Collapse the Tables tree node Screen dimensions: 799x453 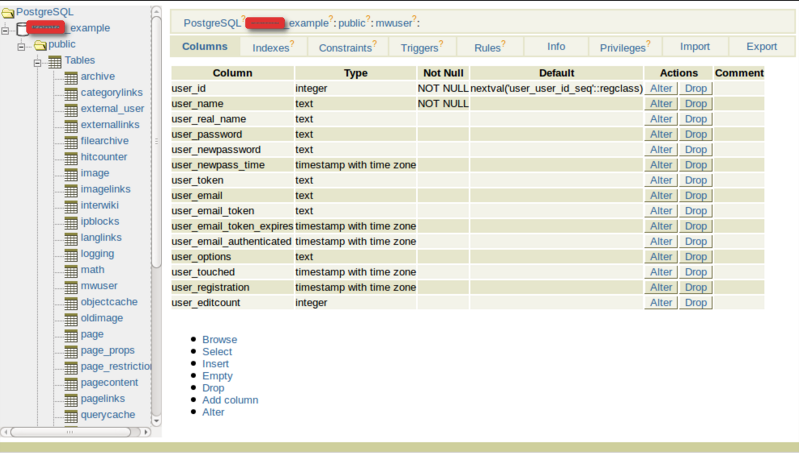(38, 61)
